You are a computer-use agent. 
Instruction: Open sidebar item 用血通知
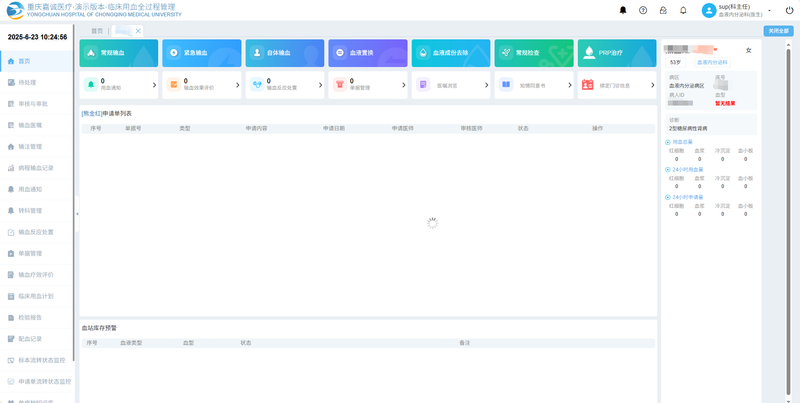coord(37,189)
